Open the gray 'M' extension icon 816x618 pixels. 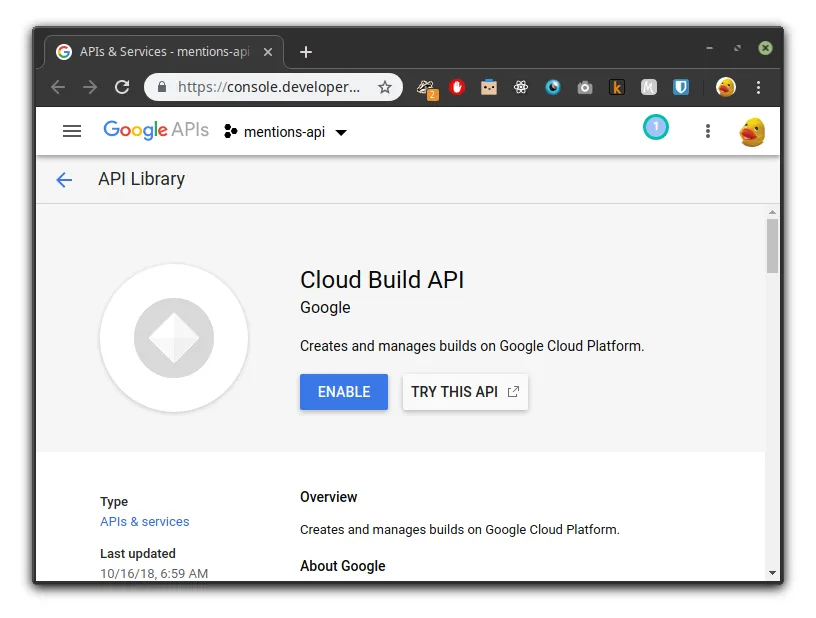[x=649, y=87]
